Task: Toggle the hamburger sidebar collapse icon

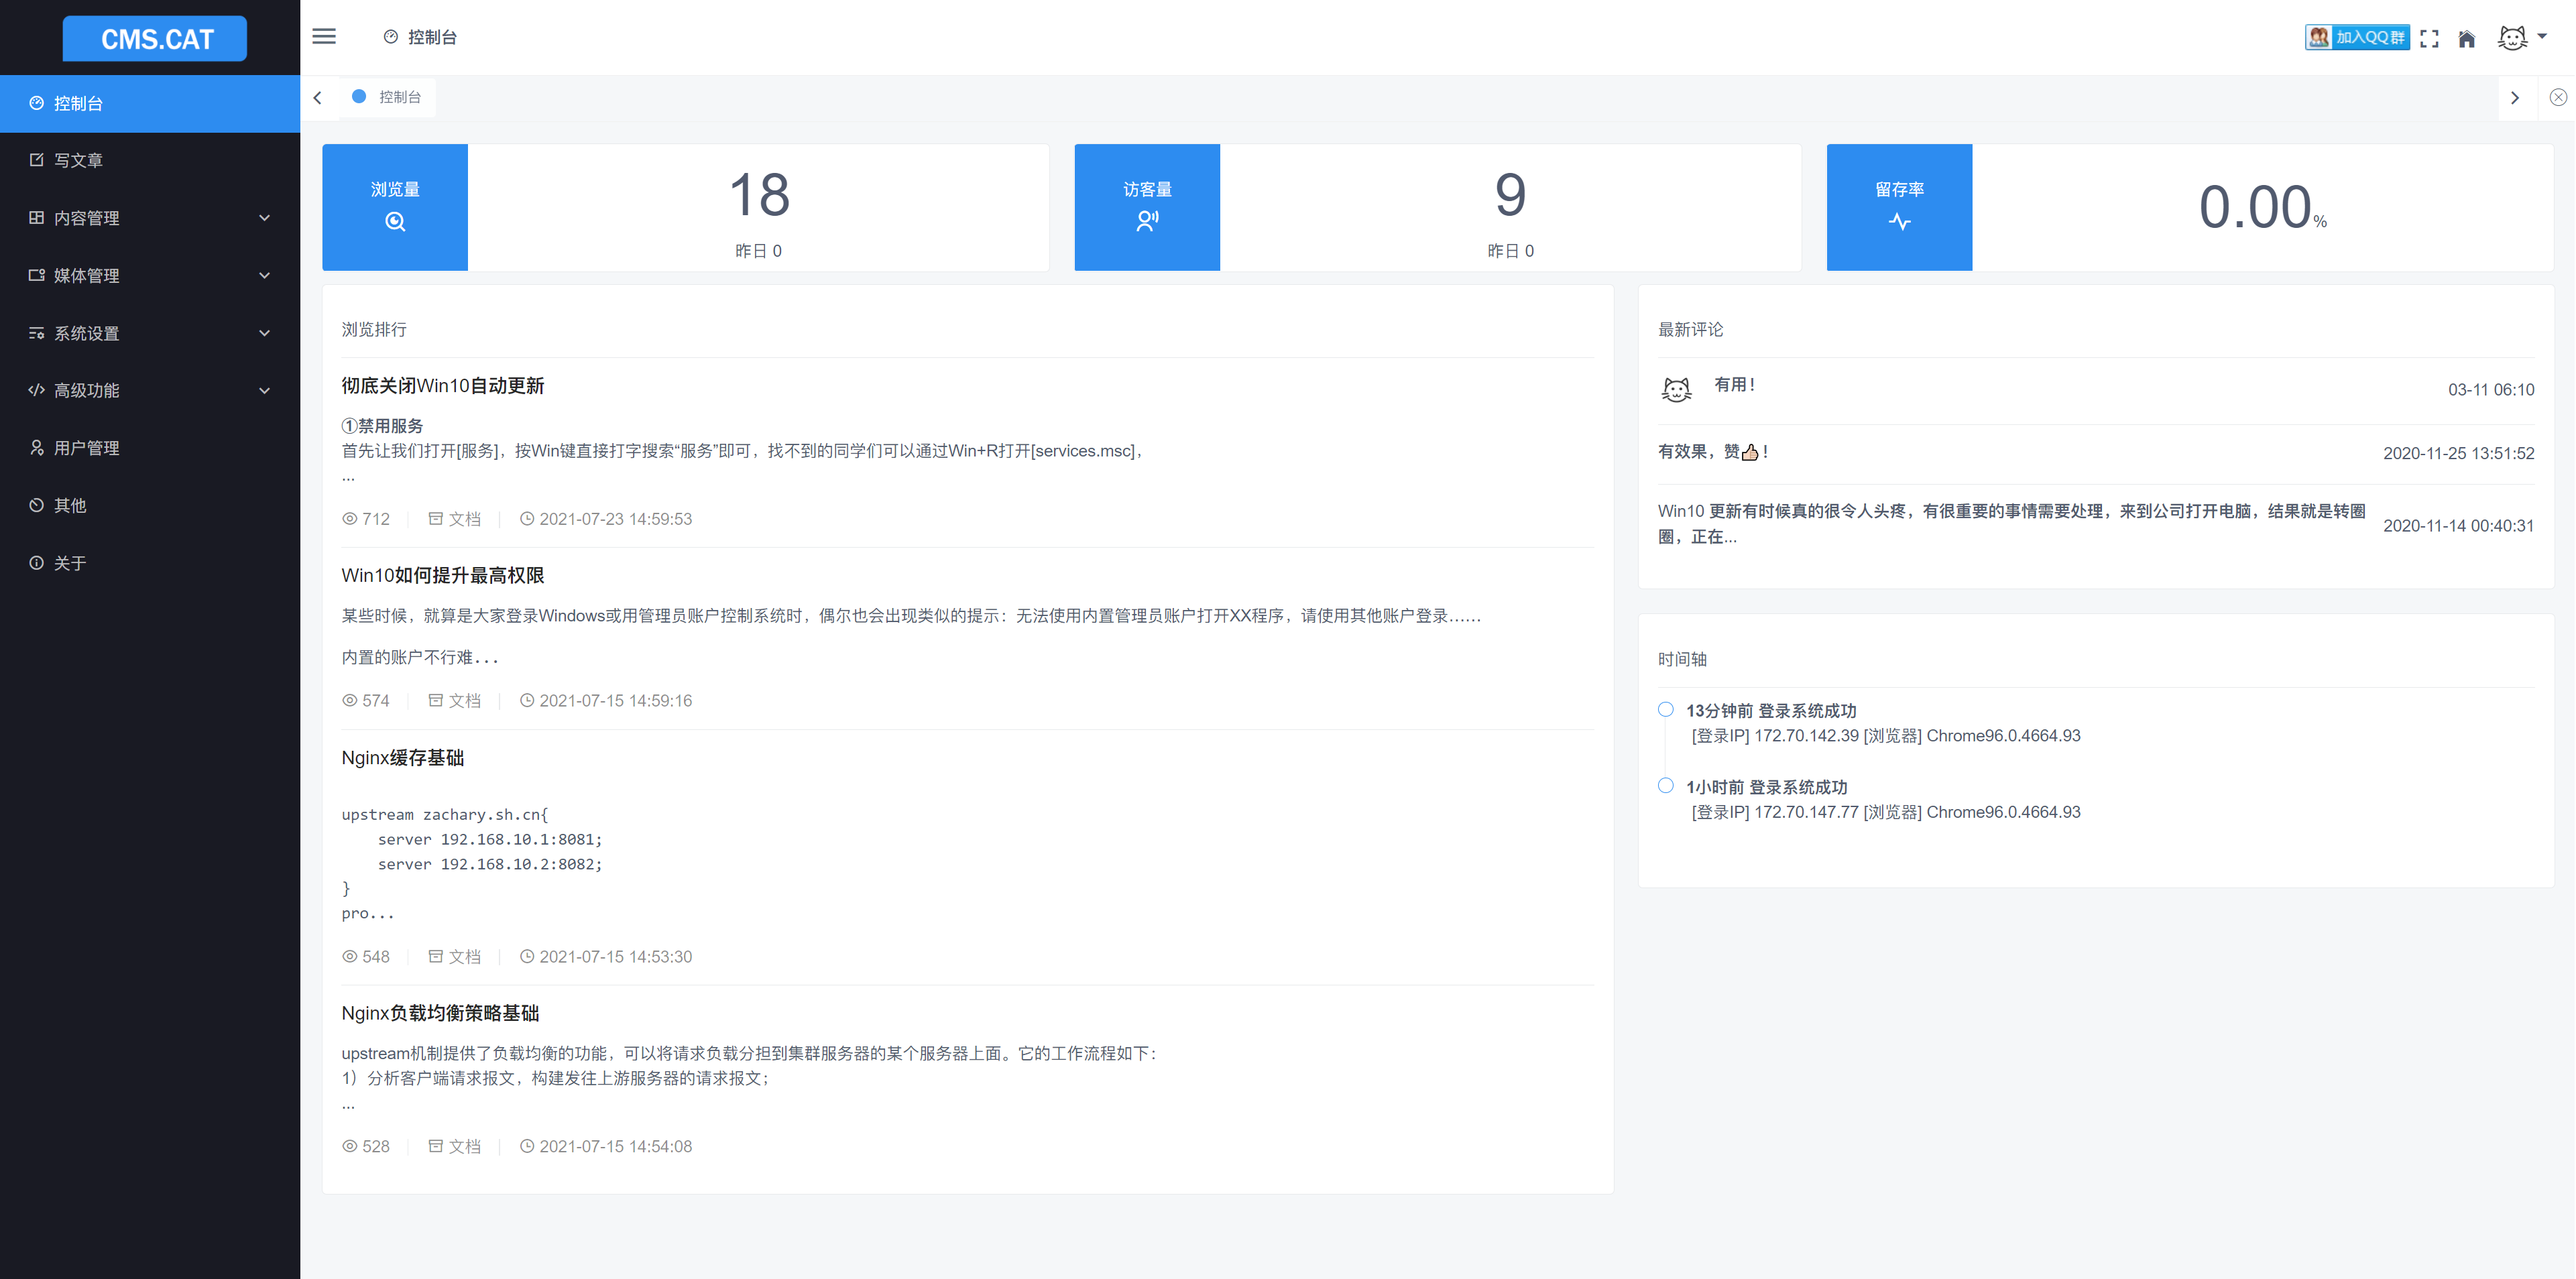Action: click(x=324, y=37)
